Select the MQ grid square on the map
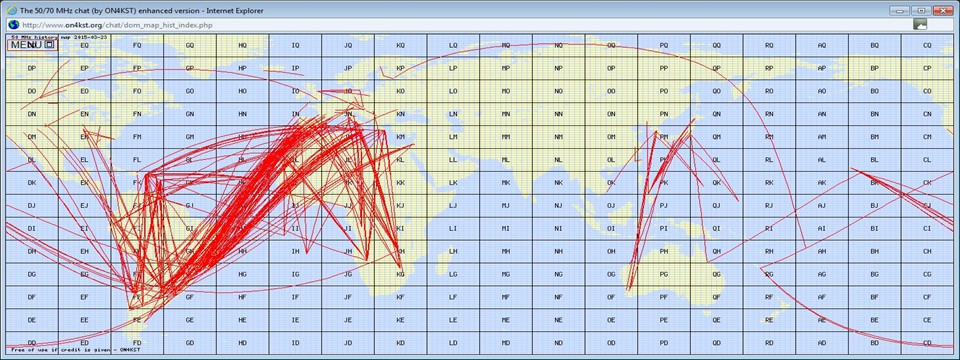 [506, 45]
